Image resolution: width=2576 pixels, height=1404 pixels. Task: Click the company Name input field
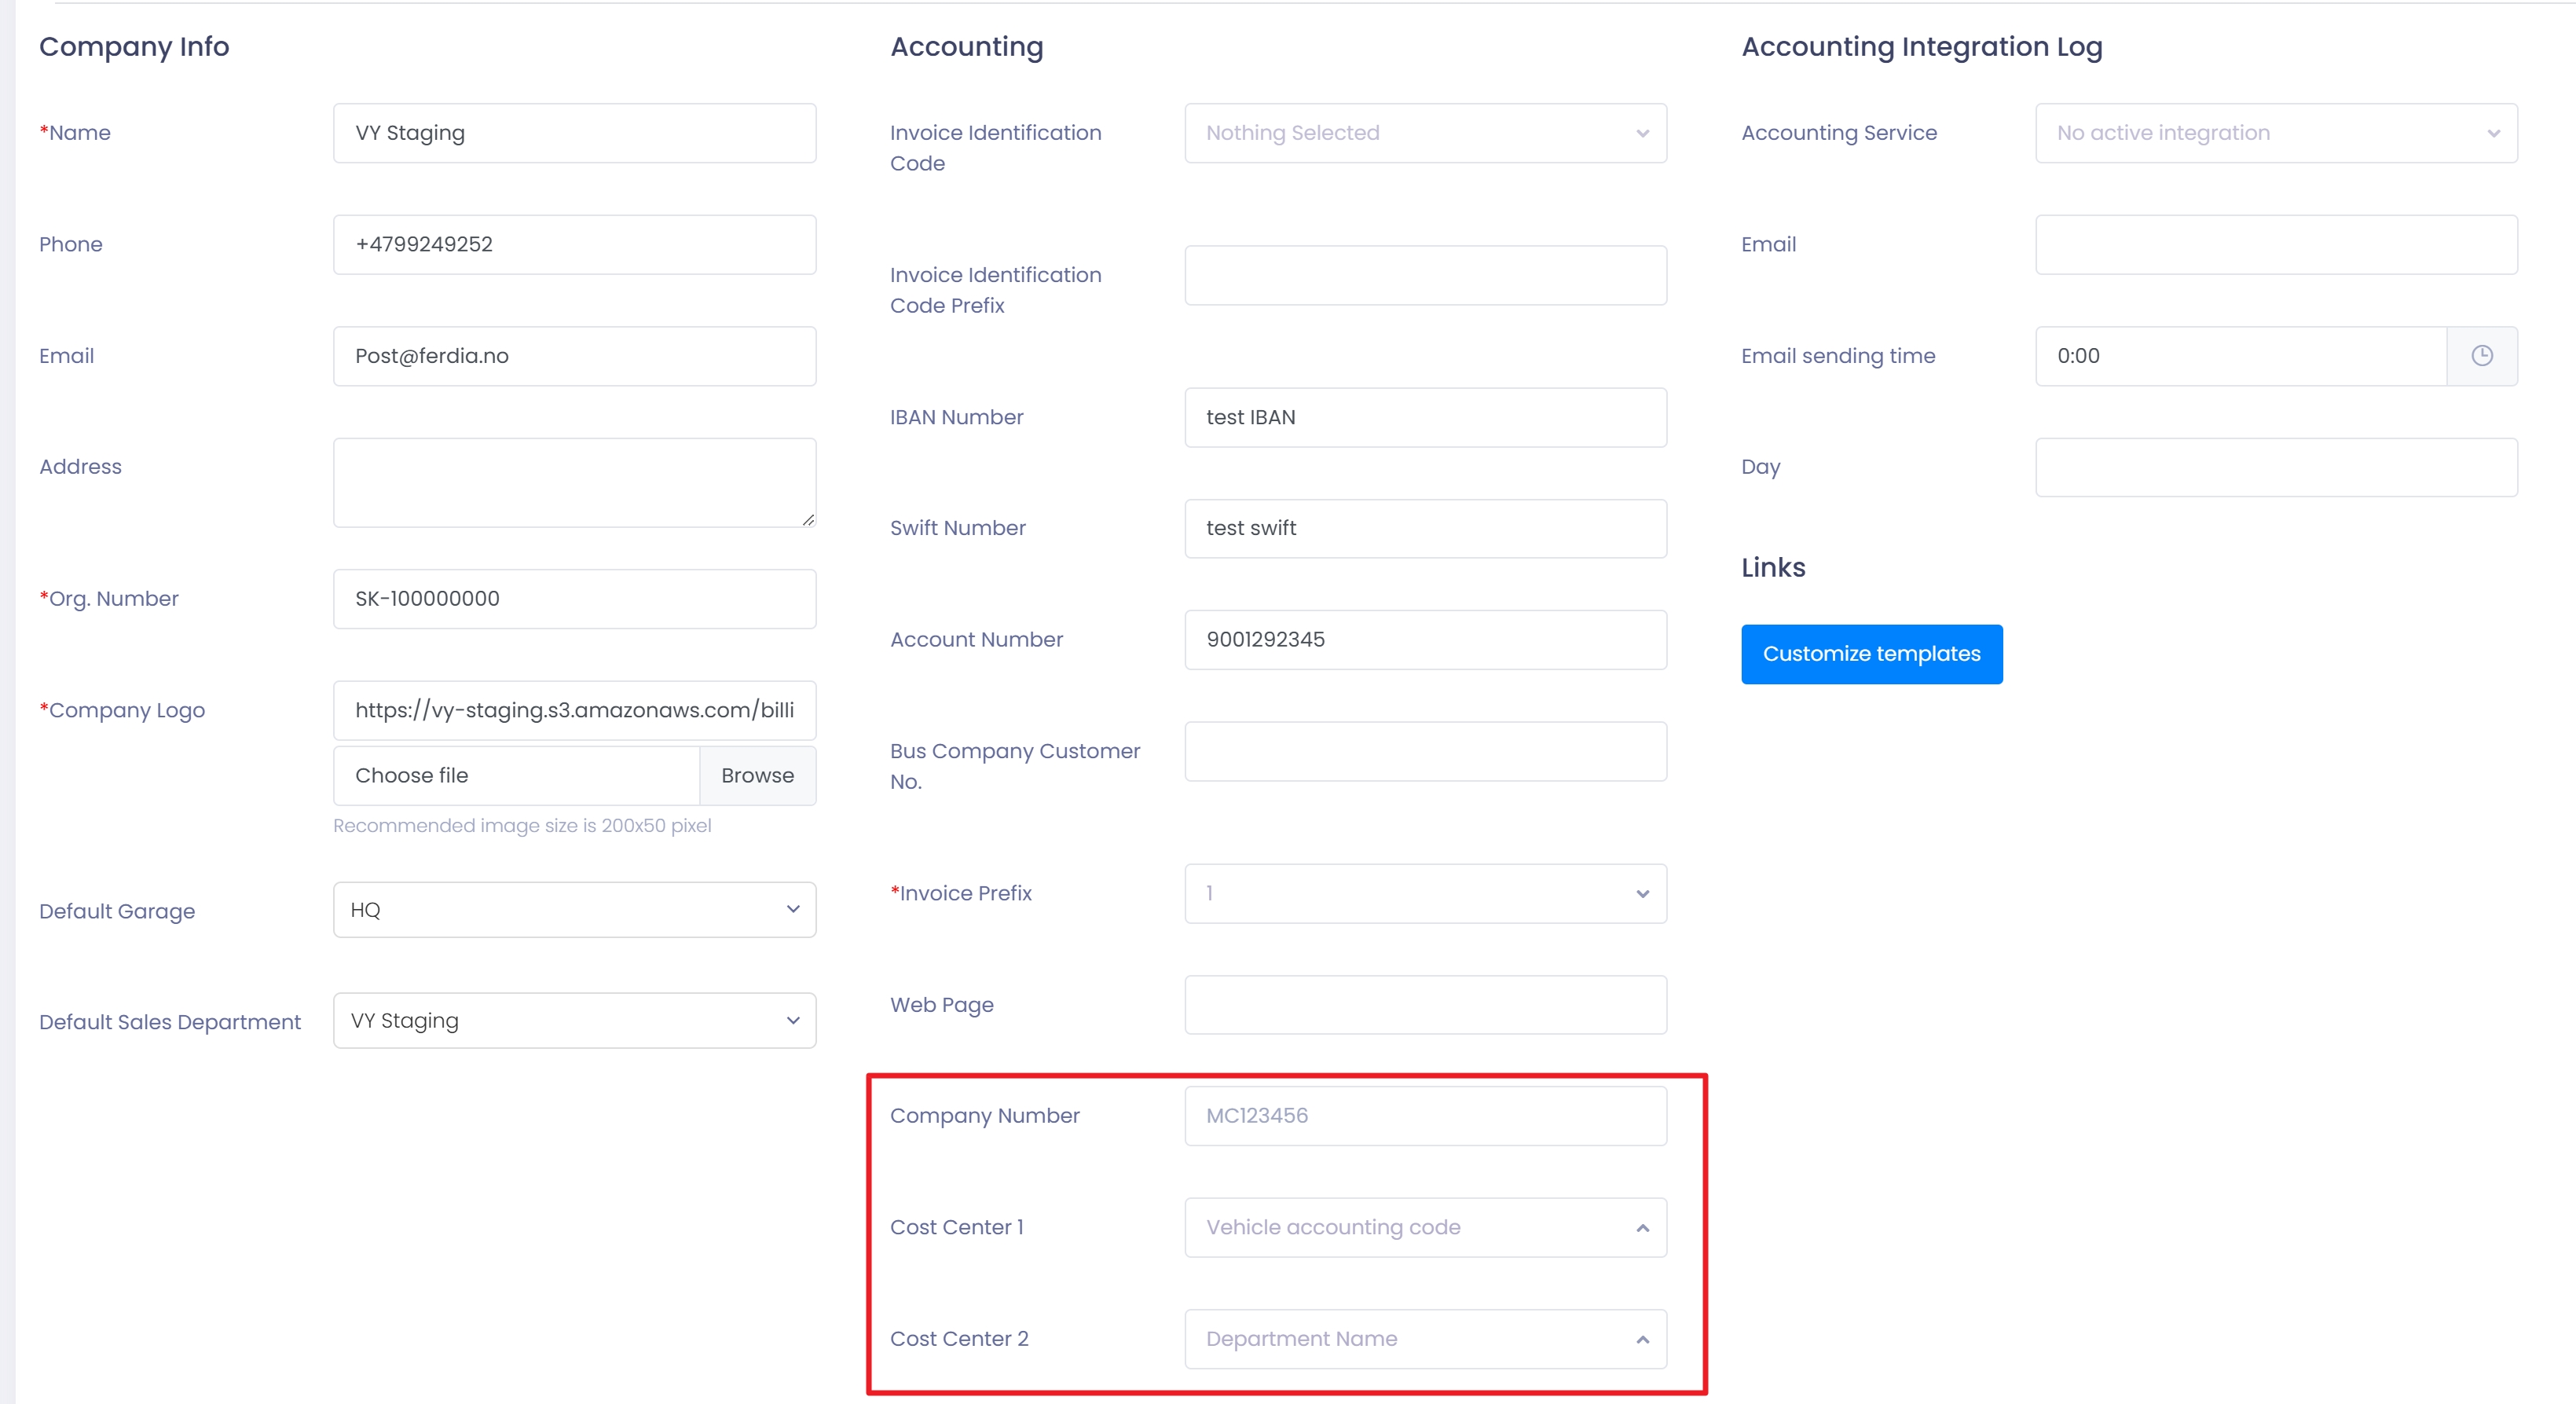[x=574, y=133]
